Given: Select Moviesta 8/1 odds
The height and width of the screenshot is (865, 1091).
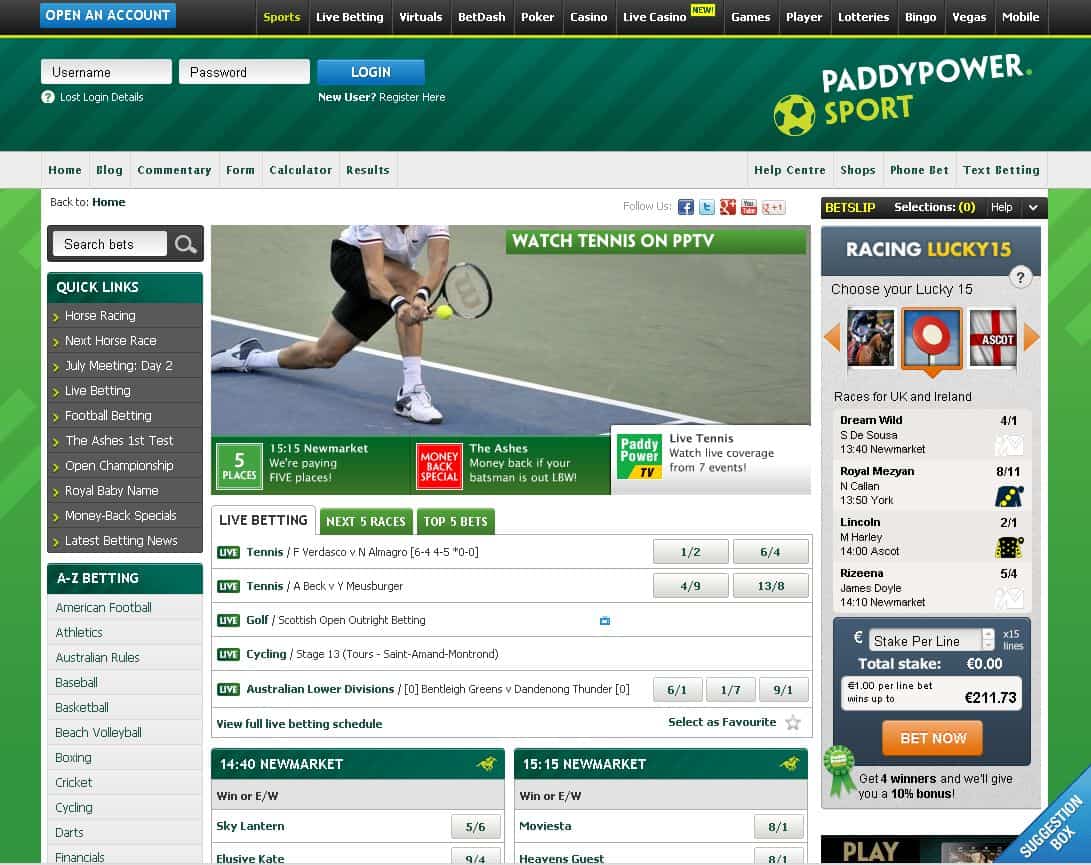Looking at the screenshot, I should click(779, 826).
